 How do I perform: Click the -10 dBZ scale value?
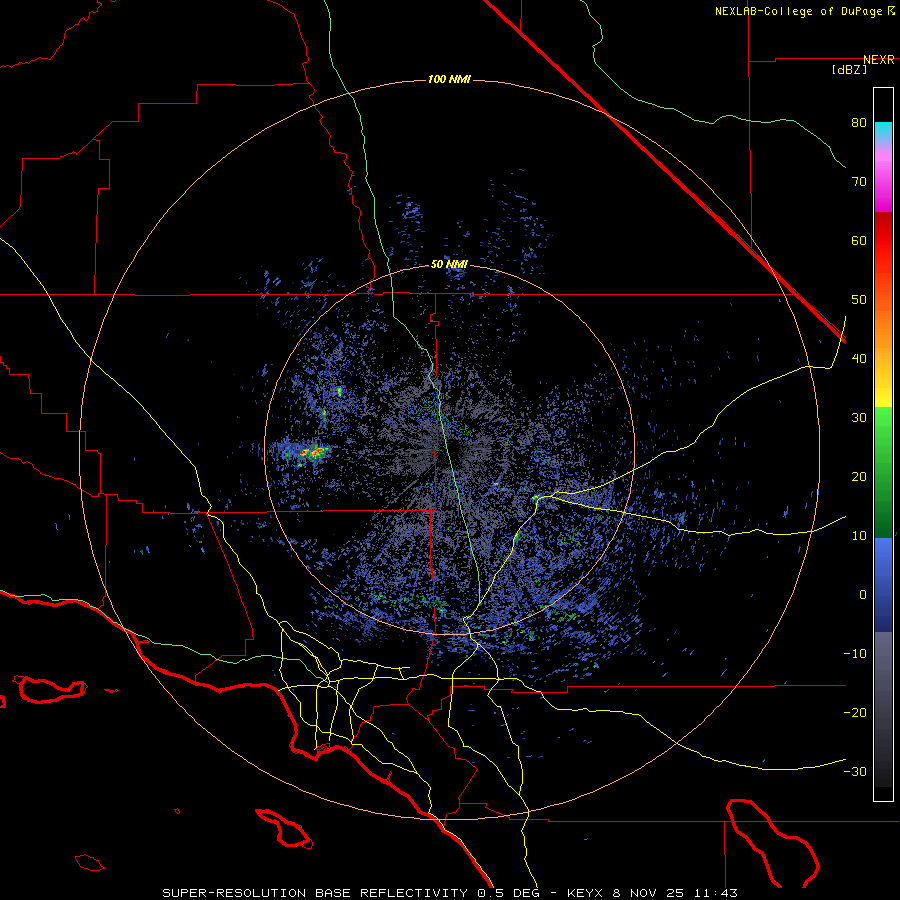(x=855, y=654)
